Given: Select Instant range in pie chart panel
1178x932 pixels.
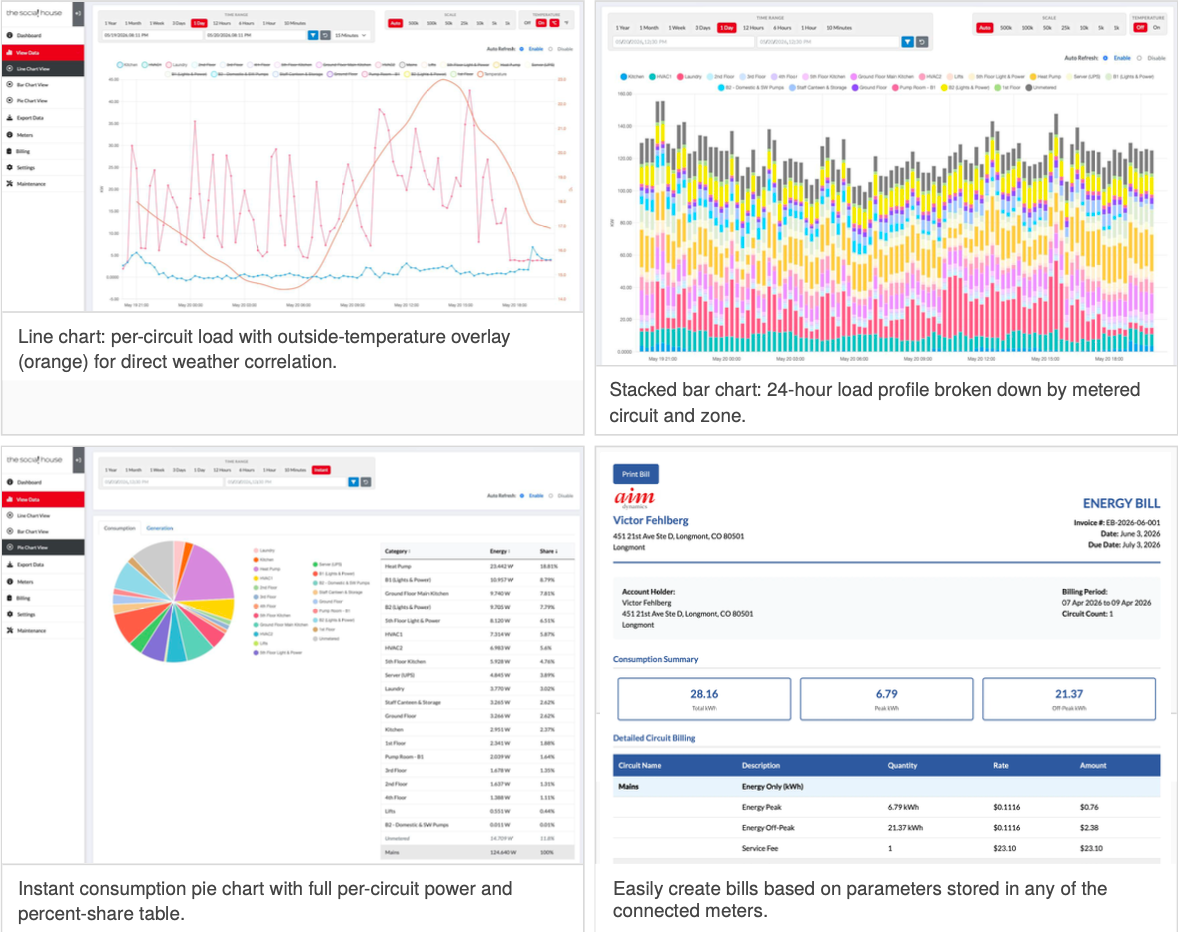Looking at the screenshot, I should (x=321, y=470).
